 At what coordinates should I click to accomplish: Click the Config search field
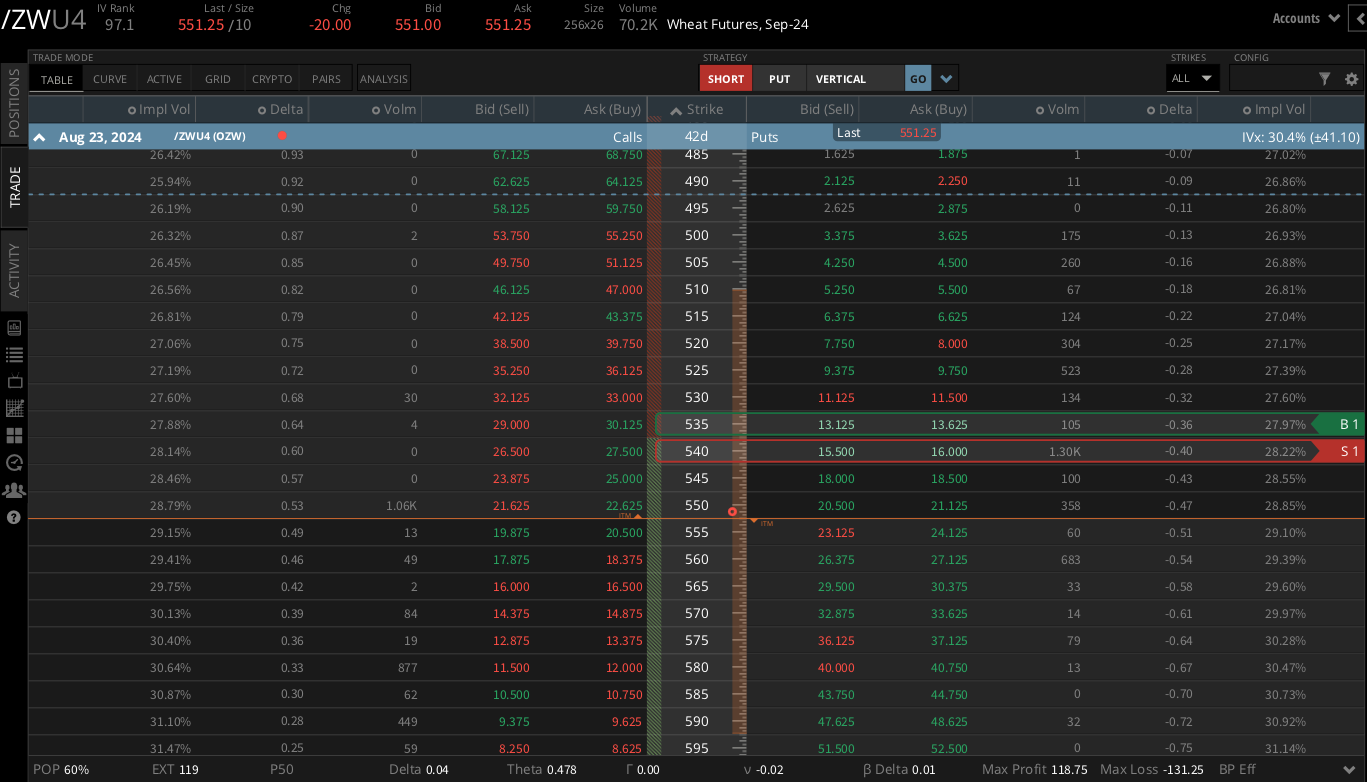point(1271,78)
